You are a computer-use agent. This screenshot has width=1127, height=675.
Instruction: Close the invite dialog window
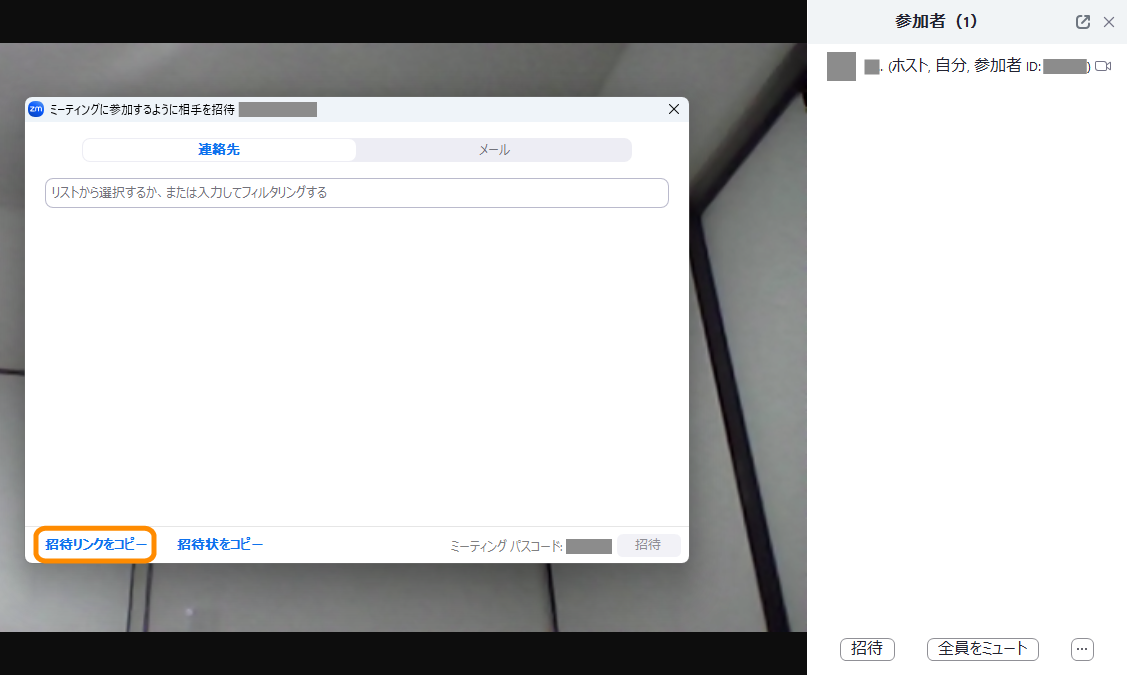click(x=673, y=109)
